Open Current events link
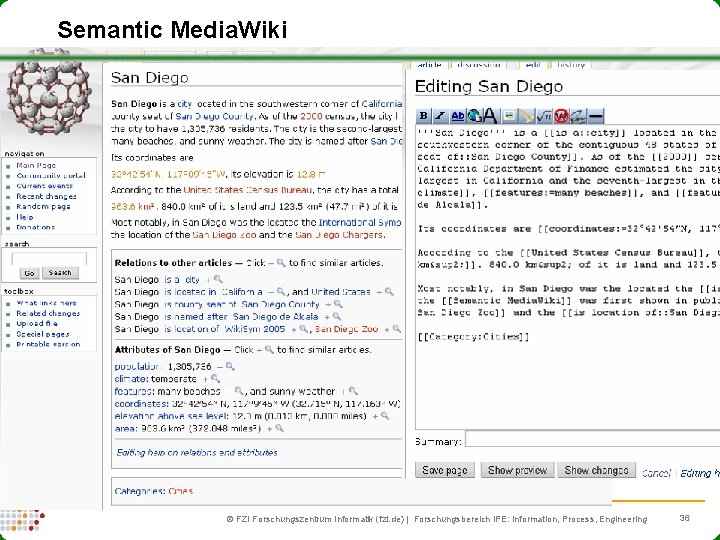Screen dimensions: 720x540 [45, 186]
